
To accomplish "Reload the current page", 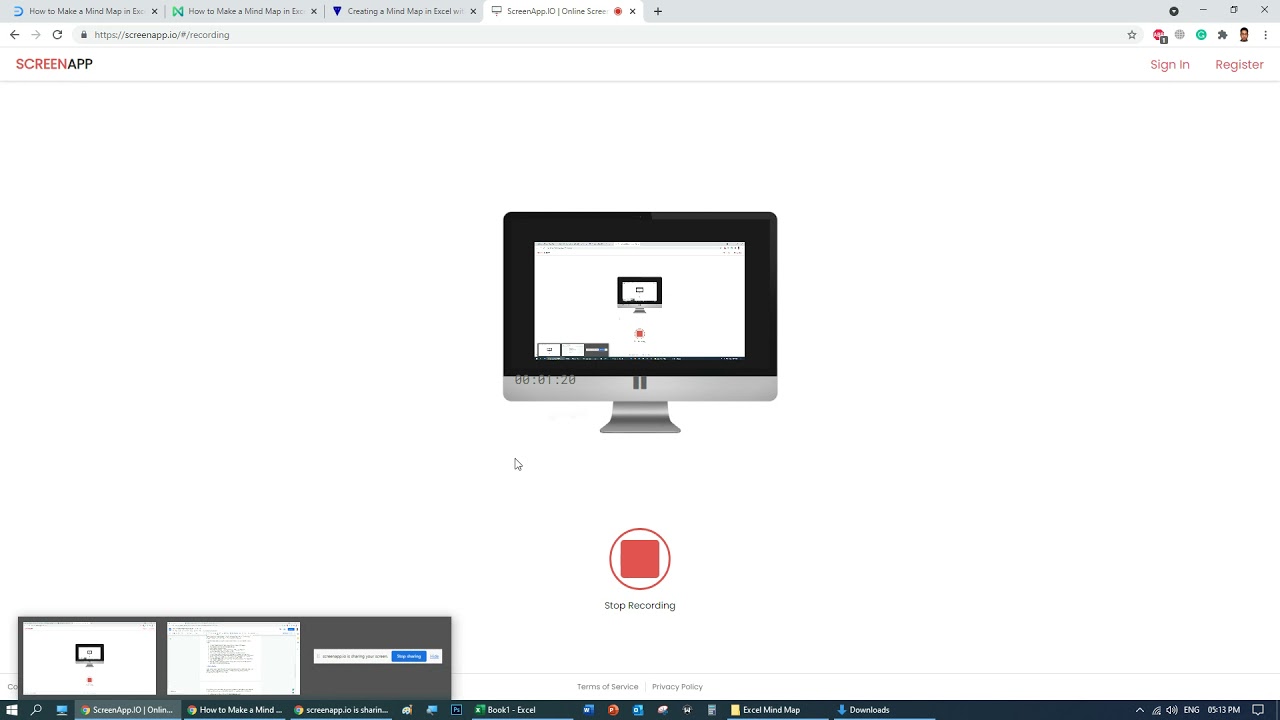I will click(57, 34).
